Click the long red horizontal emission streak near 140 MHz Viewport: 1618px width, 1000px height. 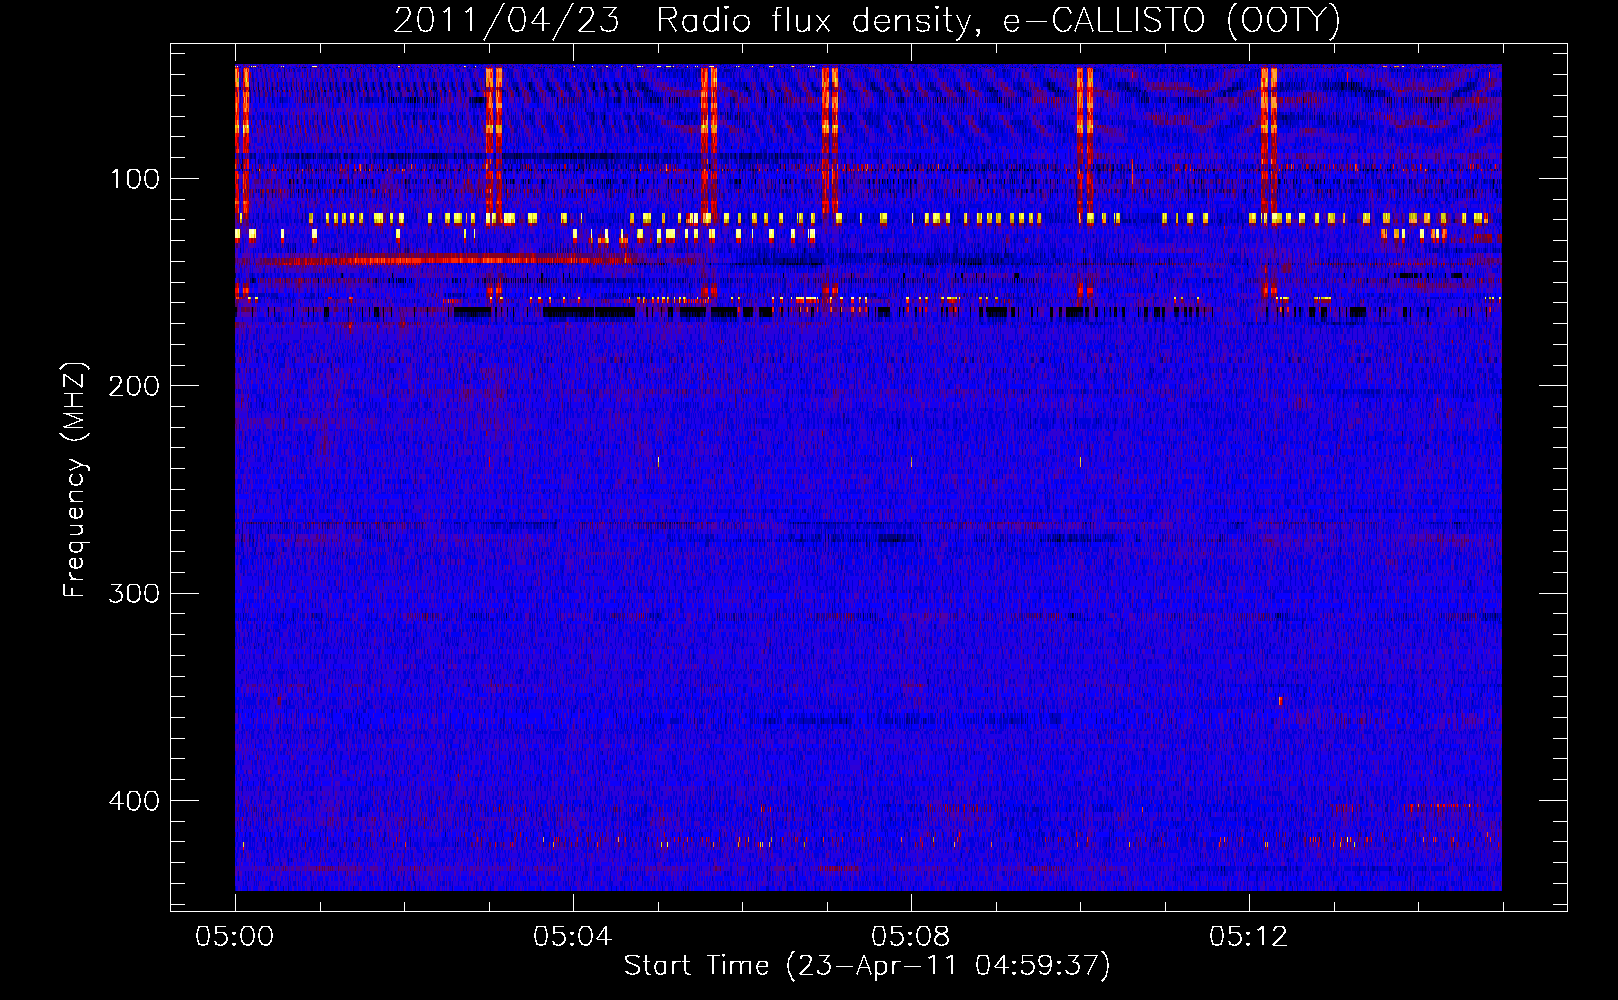(445, 260)
